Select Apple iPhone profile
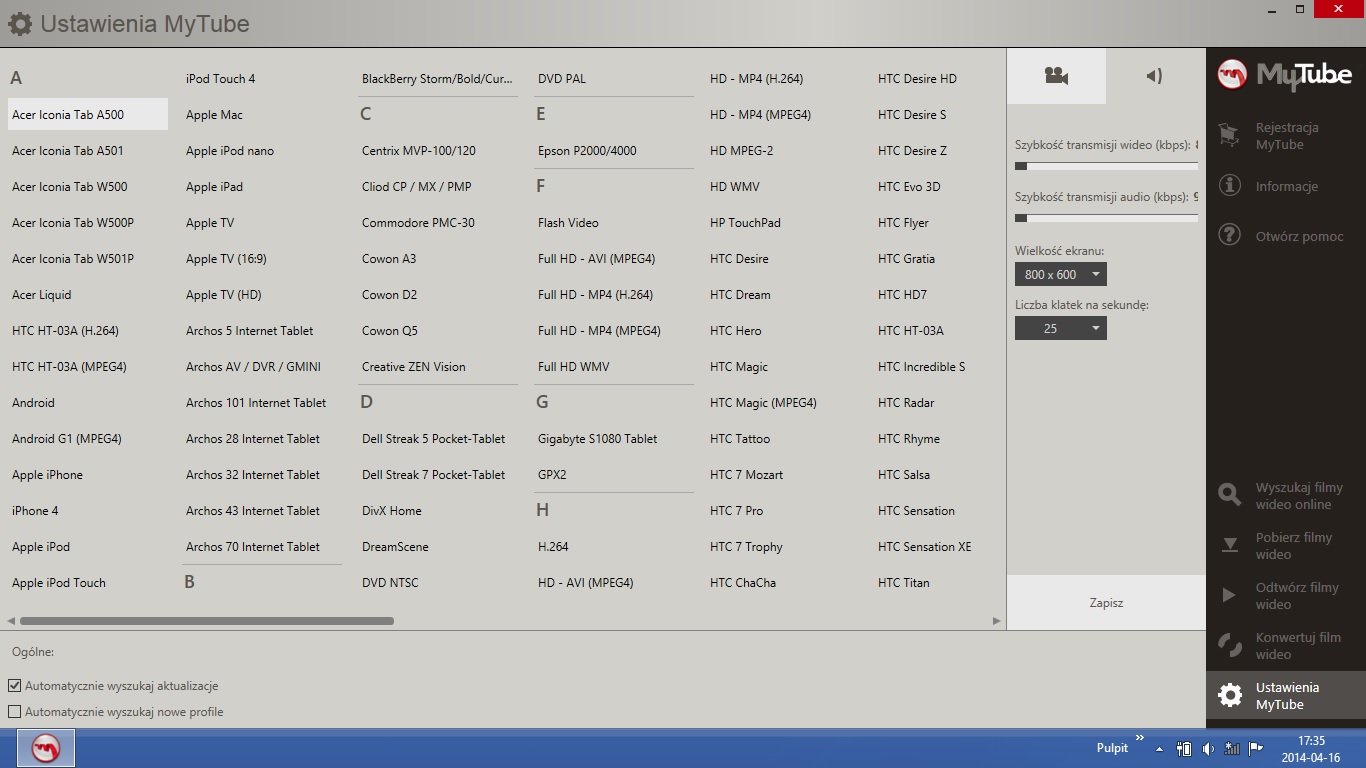The height and width of the screenshot is (768, 1366). coord(47,474)
